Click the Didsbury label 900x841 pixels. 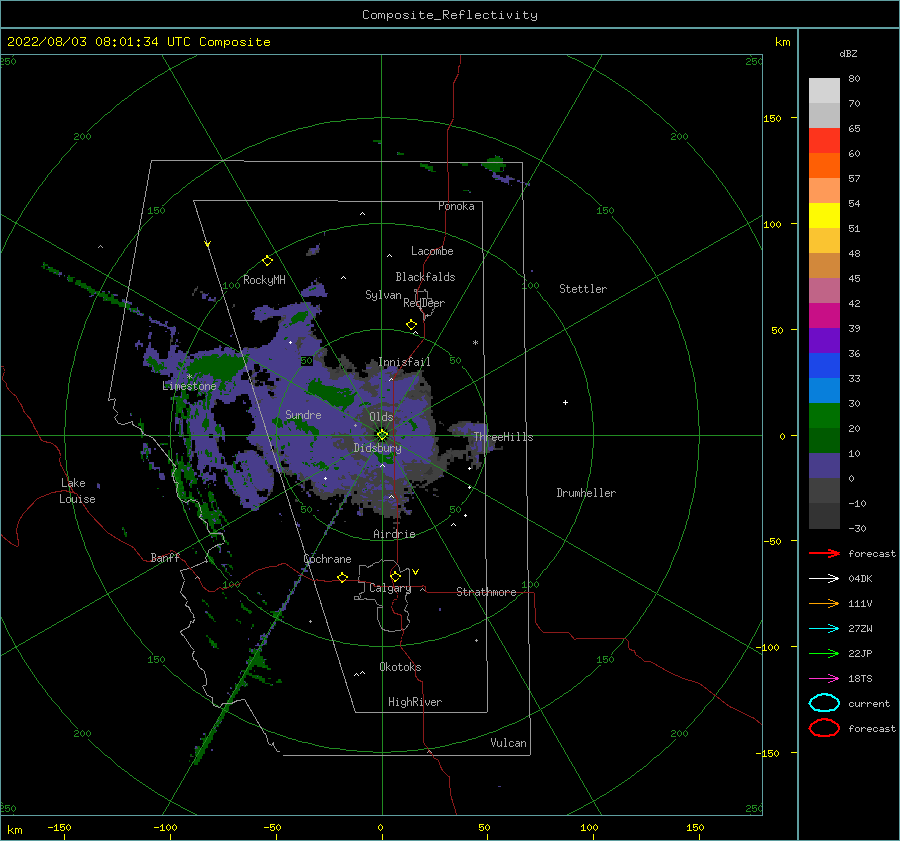point(377,448)
